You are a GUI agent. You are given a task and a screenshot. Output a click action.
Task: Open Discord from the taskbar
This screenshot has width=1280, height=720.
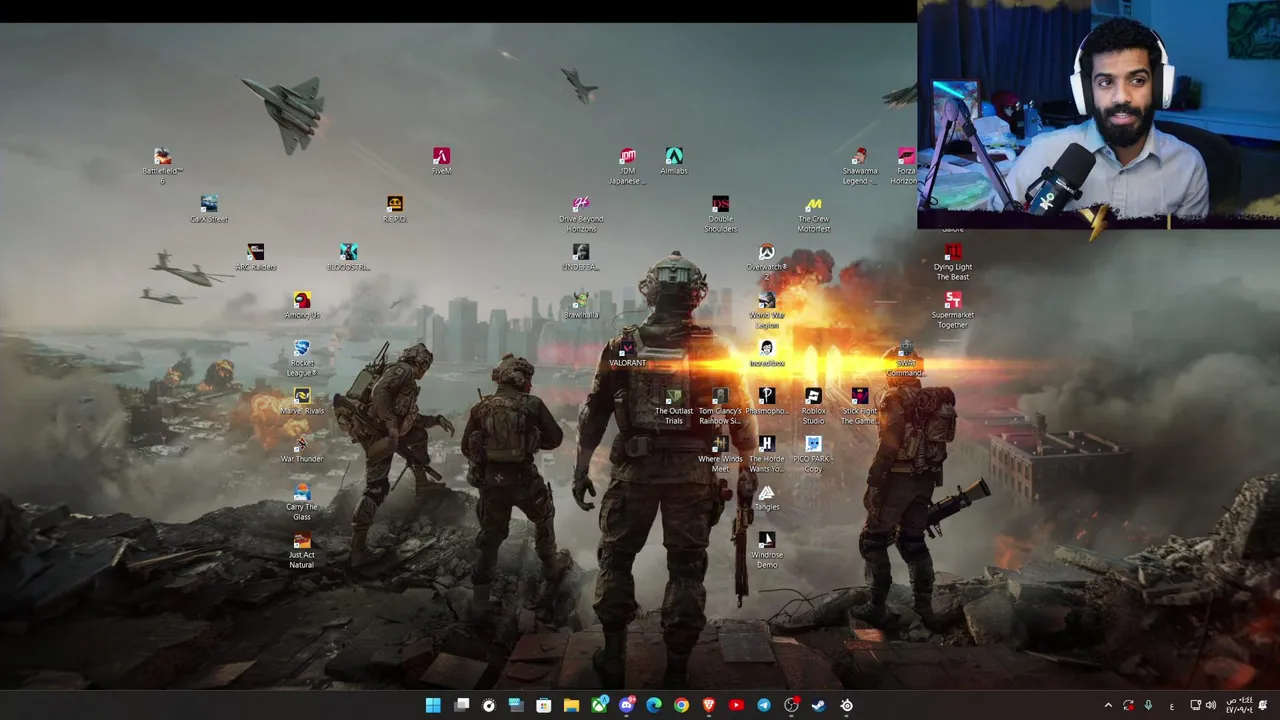[x=626, y=705]
